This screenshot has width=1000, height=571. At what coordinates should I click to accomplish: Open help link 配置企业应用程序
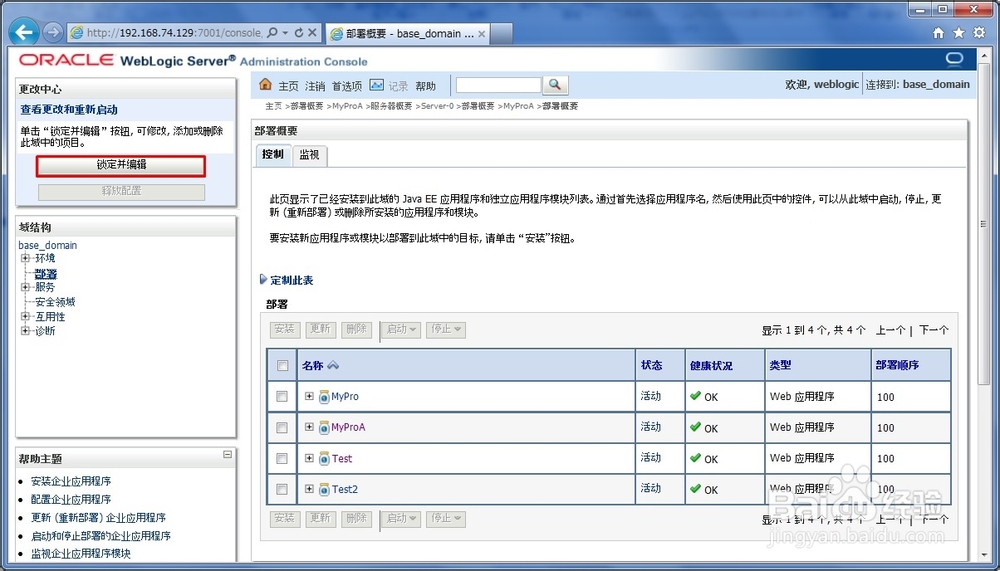(x=71, y=499)
